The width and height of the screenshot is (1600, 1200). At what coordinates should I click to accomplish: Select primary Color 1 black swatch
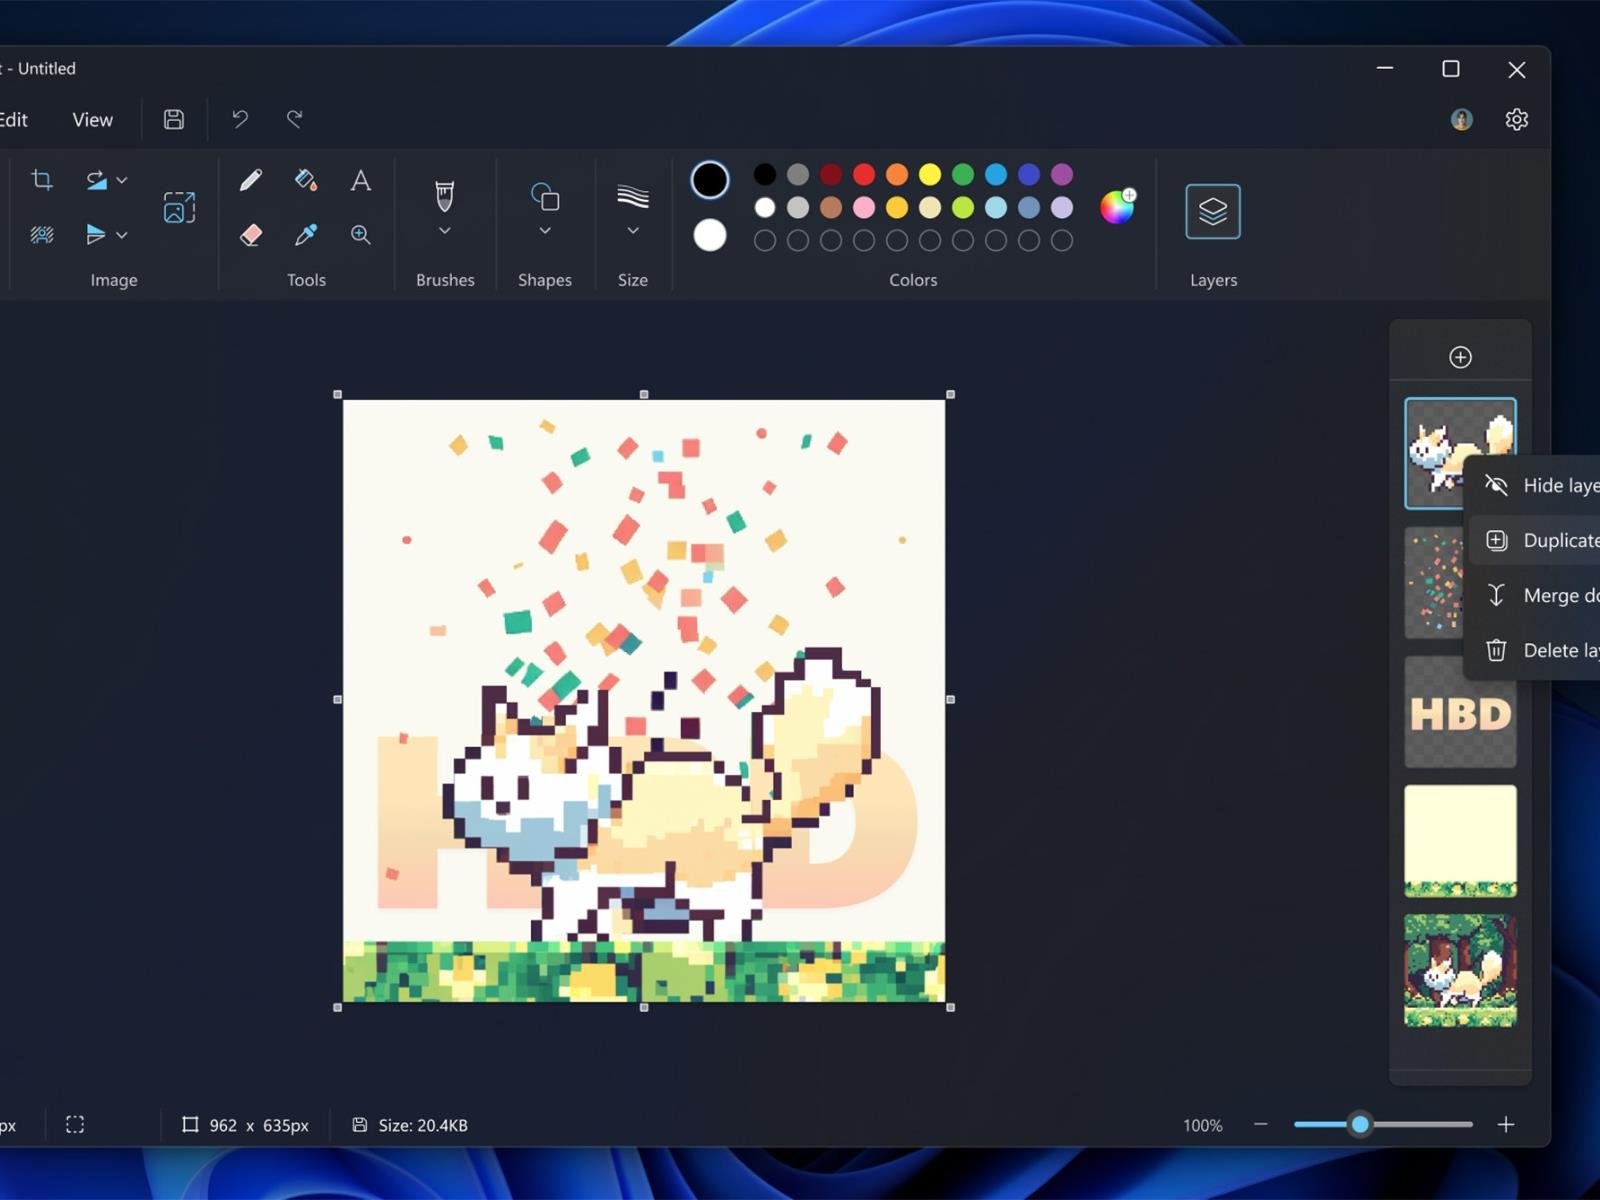710,180
